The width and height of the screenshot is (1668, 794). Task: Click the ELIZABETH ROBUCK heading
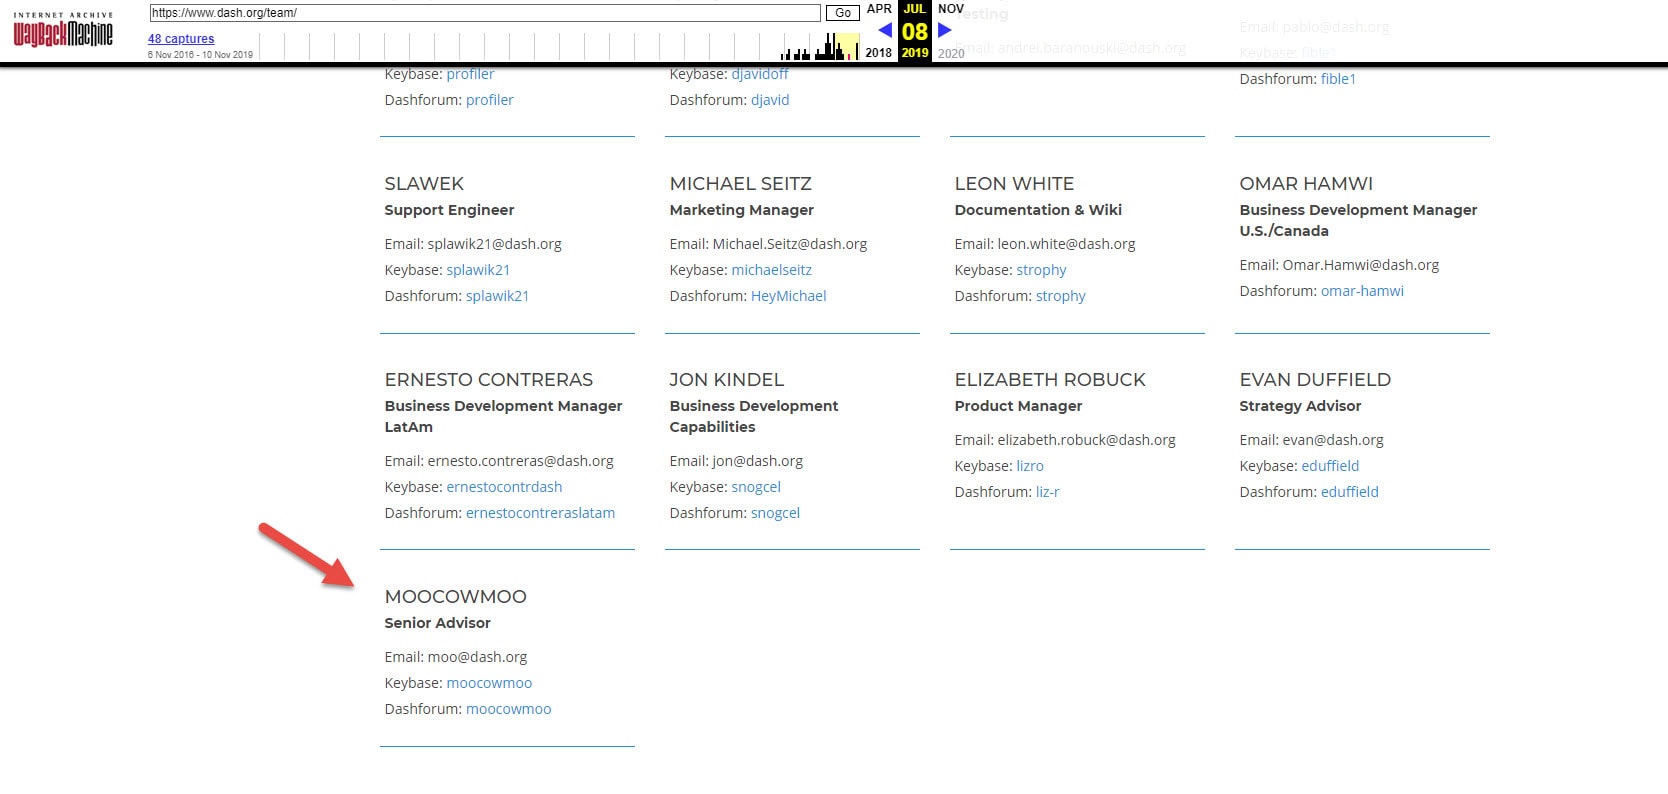click(1050, 380)
